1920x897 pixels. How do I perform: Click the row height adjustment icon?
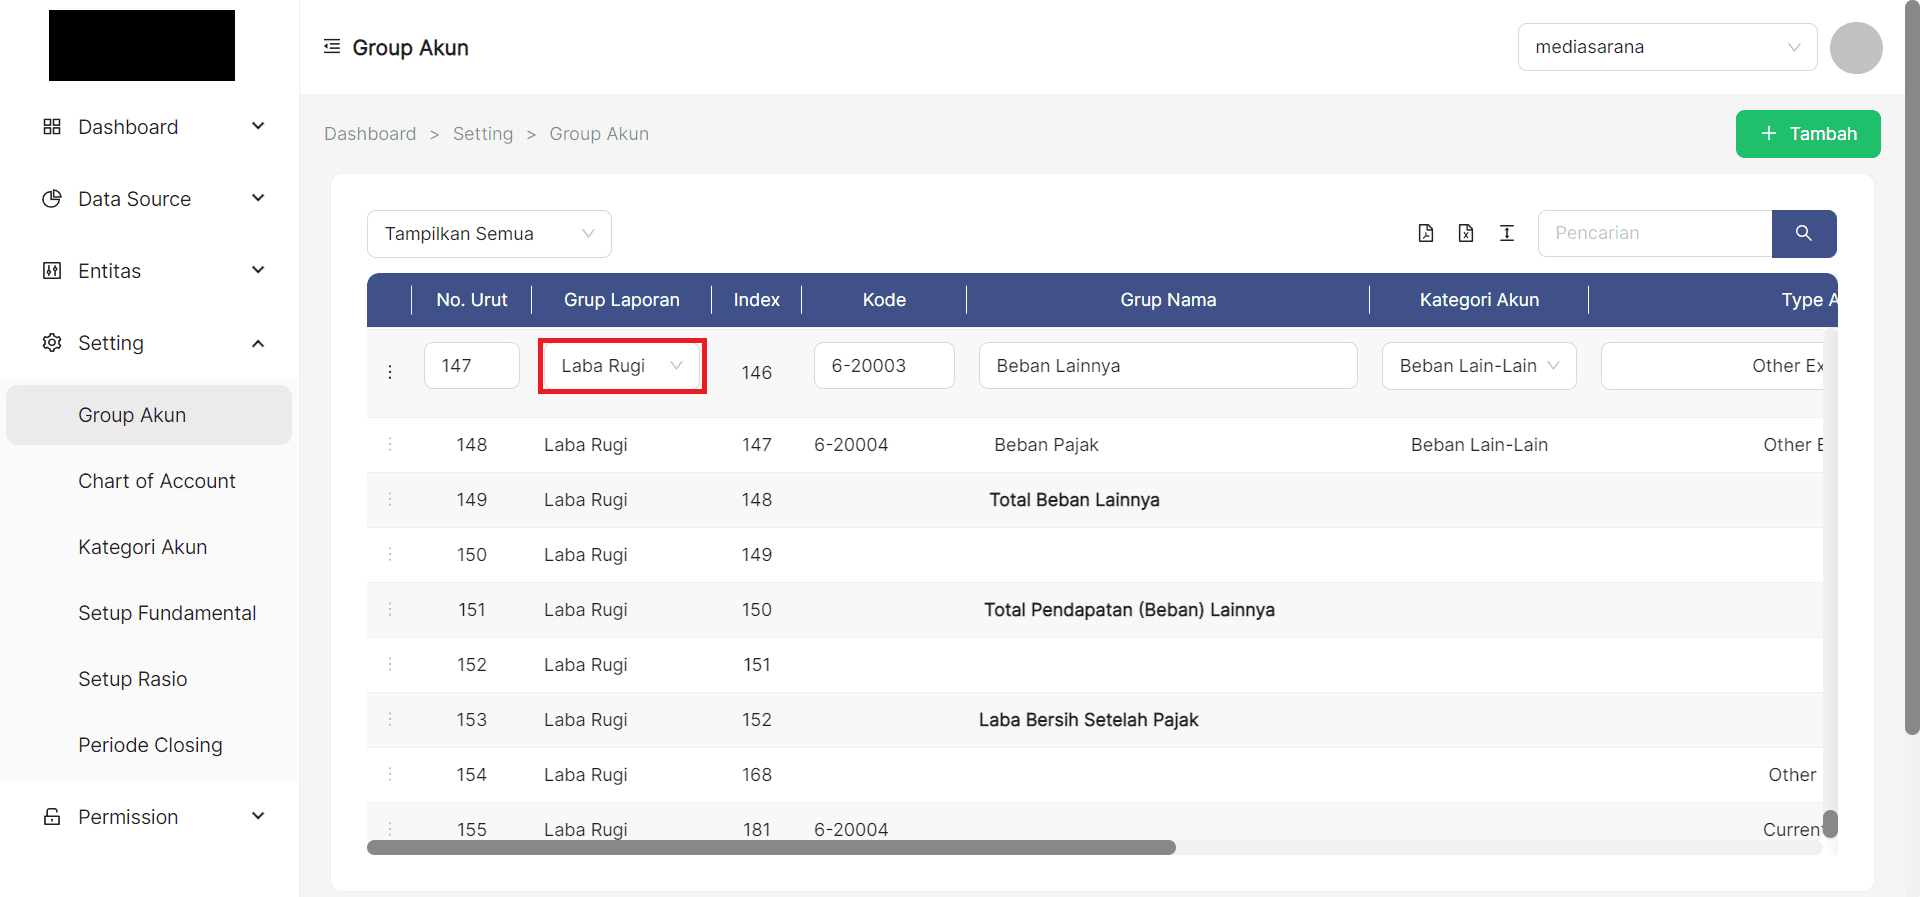point(1507,233)
